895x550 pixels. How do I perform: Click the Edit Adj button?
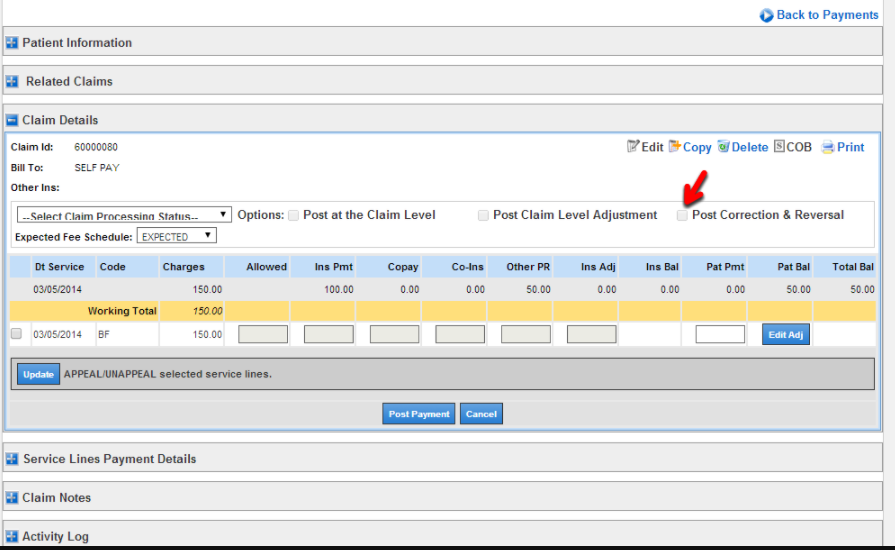(785, 335)
